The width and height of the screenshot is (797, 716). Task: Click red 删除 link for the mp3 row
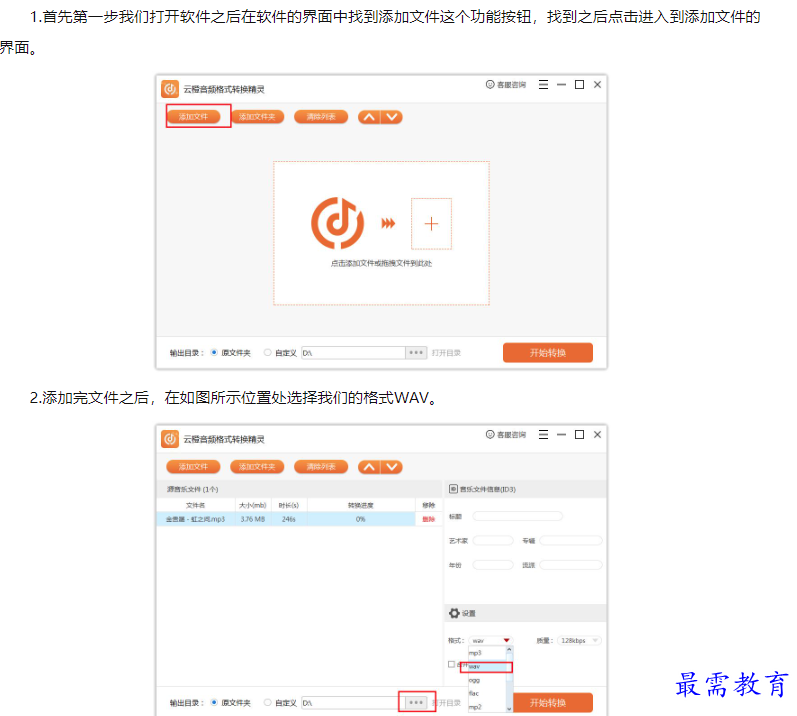[x=428, y=519]
